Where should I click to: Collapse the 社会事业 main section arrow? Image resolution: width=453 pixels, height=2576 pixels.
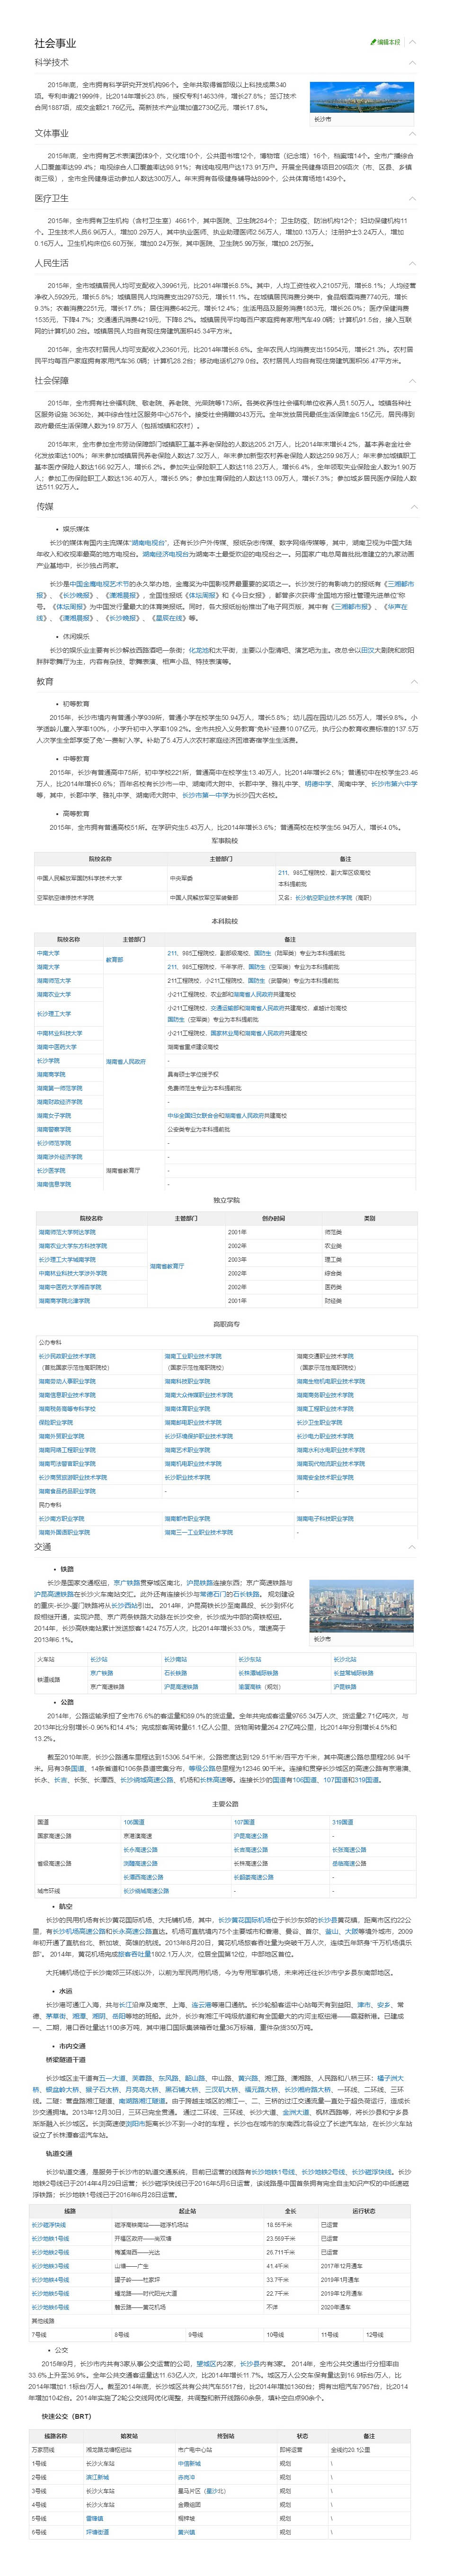pyautogui.click(x=412, y=42)
